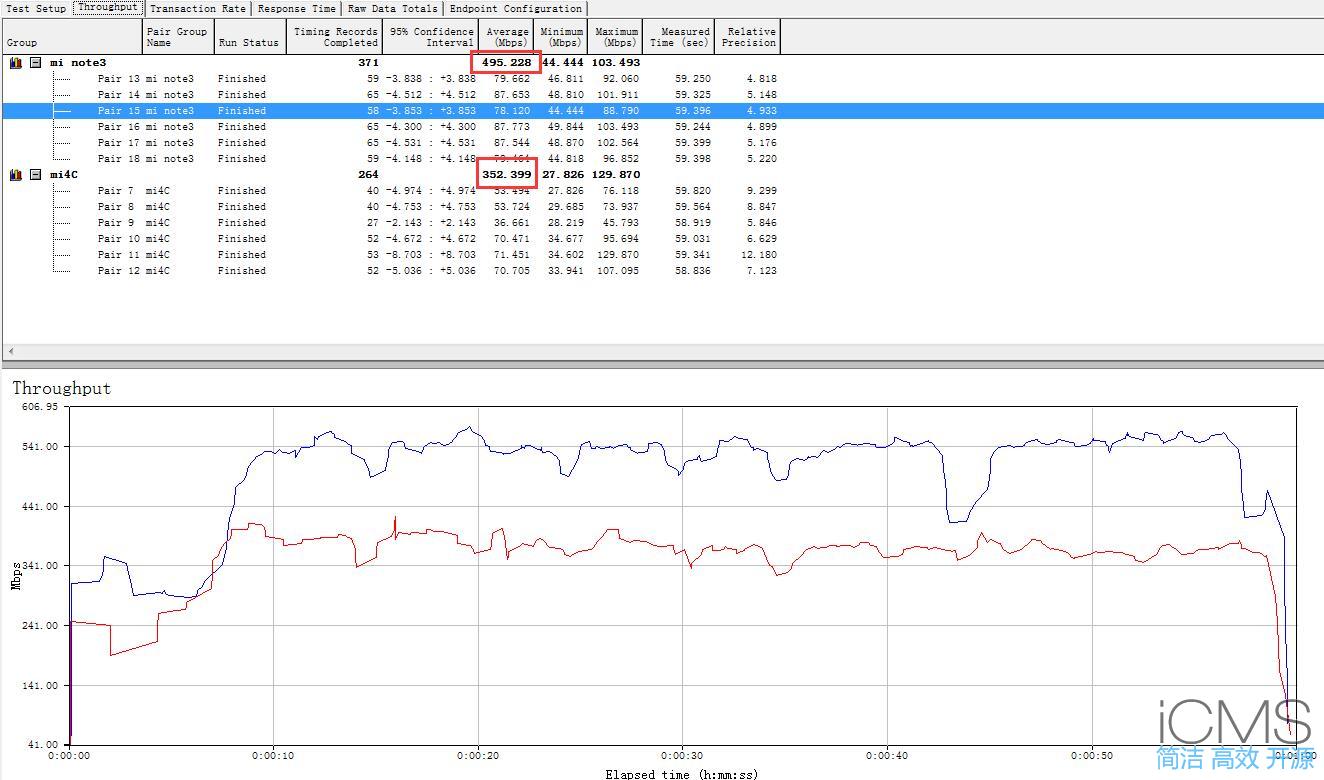Screen dimensions: 1324x780
Task: Click Pair 14 average value 87.653
Action: pos(512,95)
